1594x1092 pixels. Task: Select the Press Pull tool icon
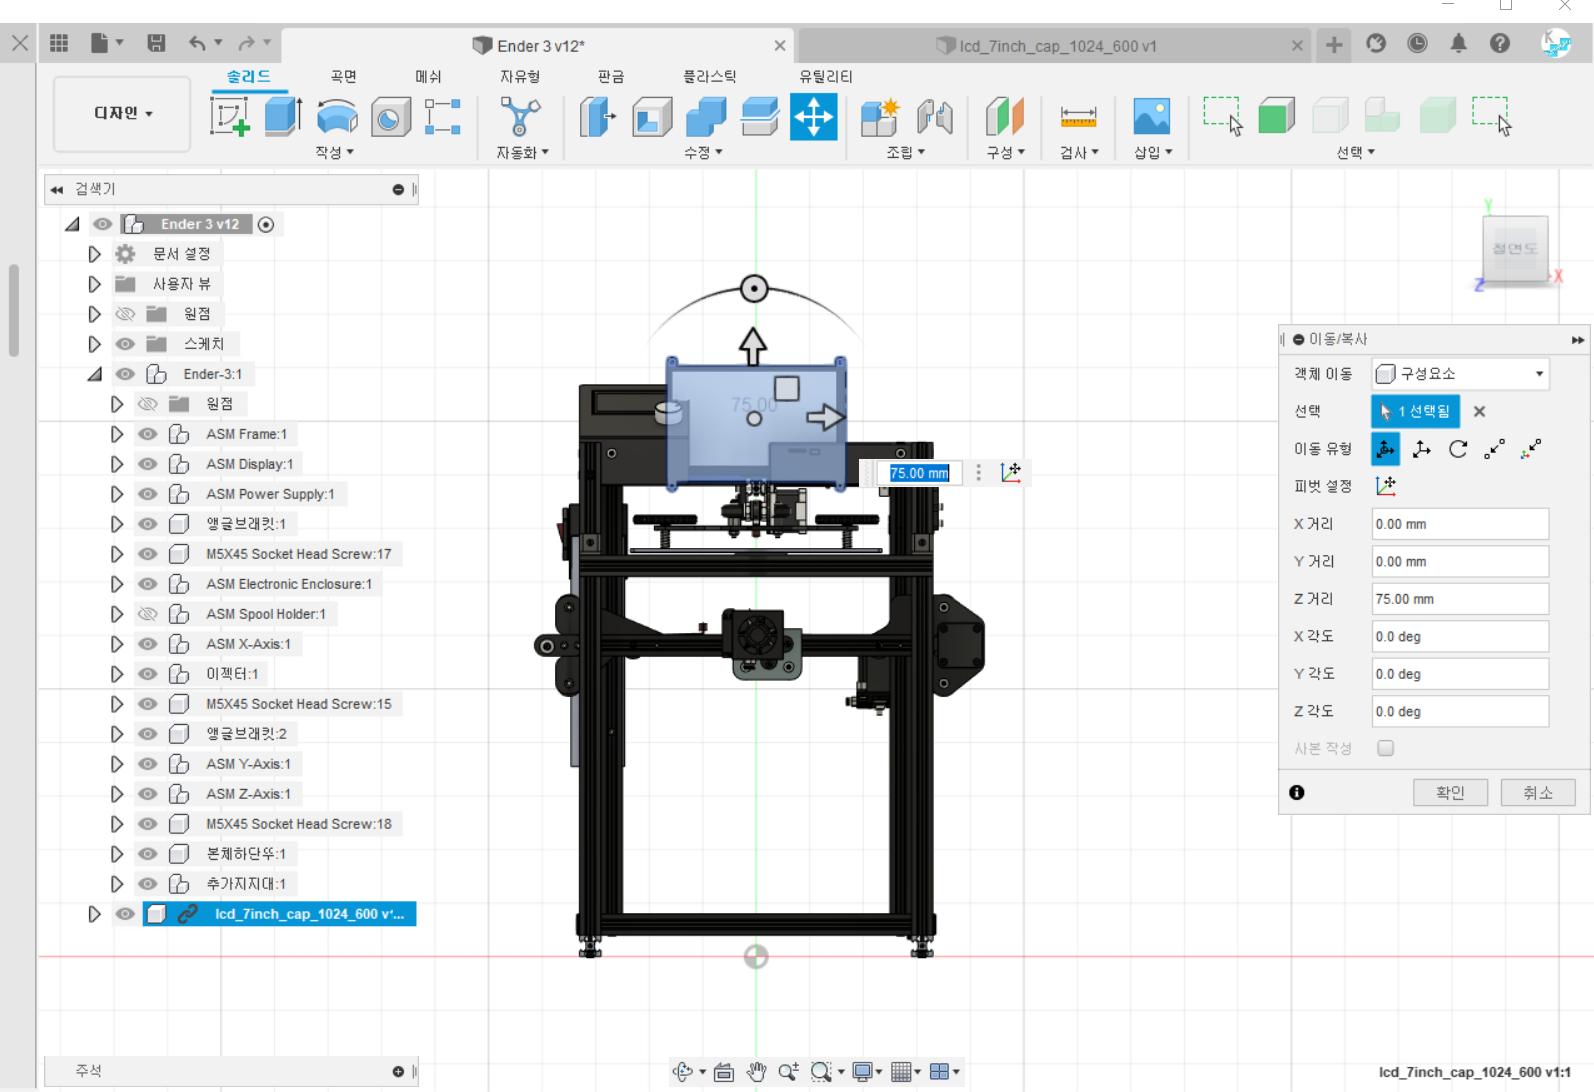pyautogui.click(x=598, y=117)
